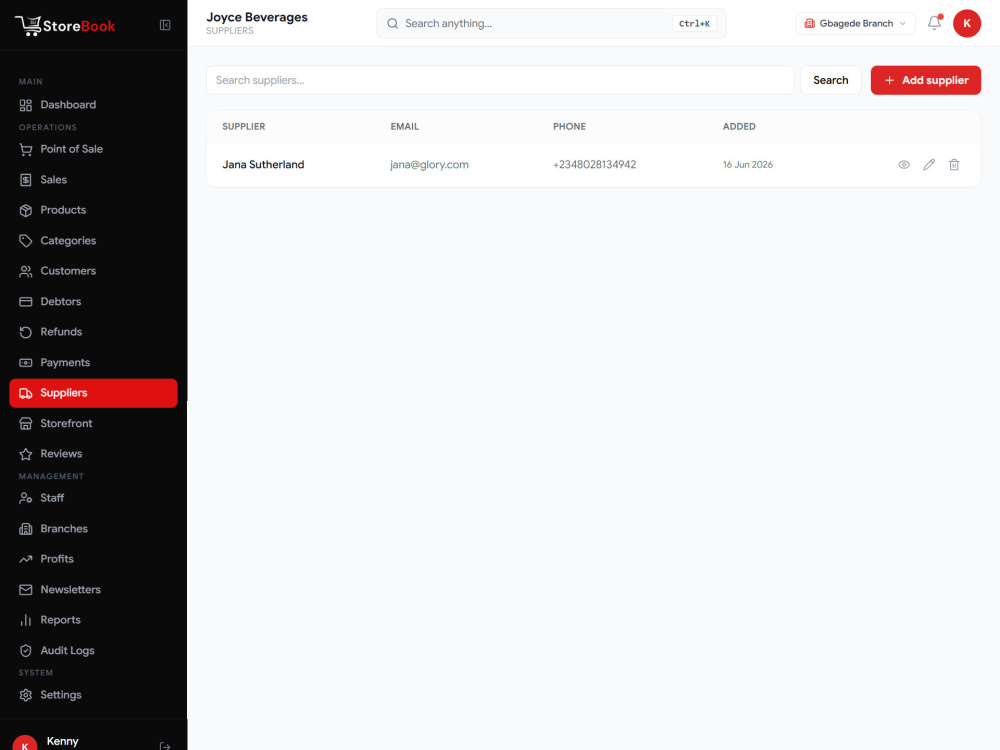The image size is (1000, 750).
Task: Click the Dashboard grid icon
Action: click(x=26, y=105)
